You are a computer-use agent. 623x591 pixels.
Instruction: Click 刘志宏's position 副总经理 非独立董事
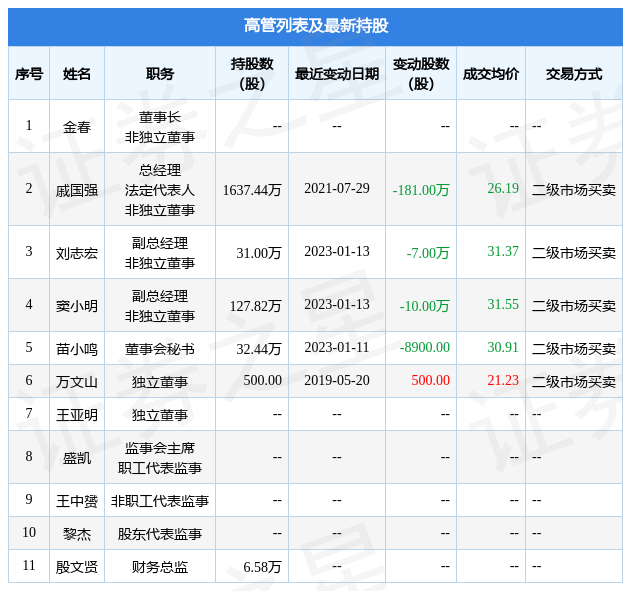160,253
